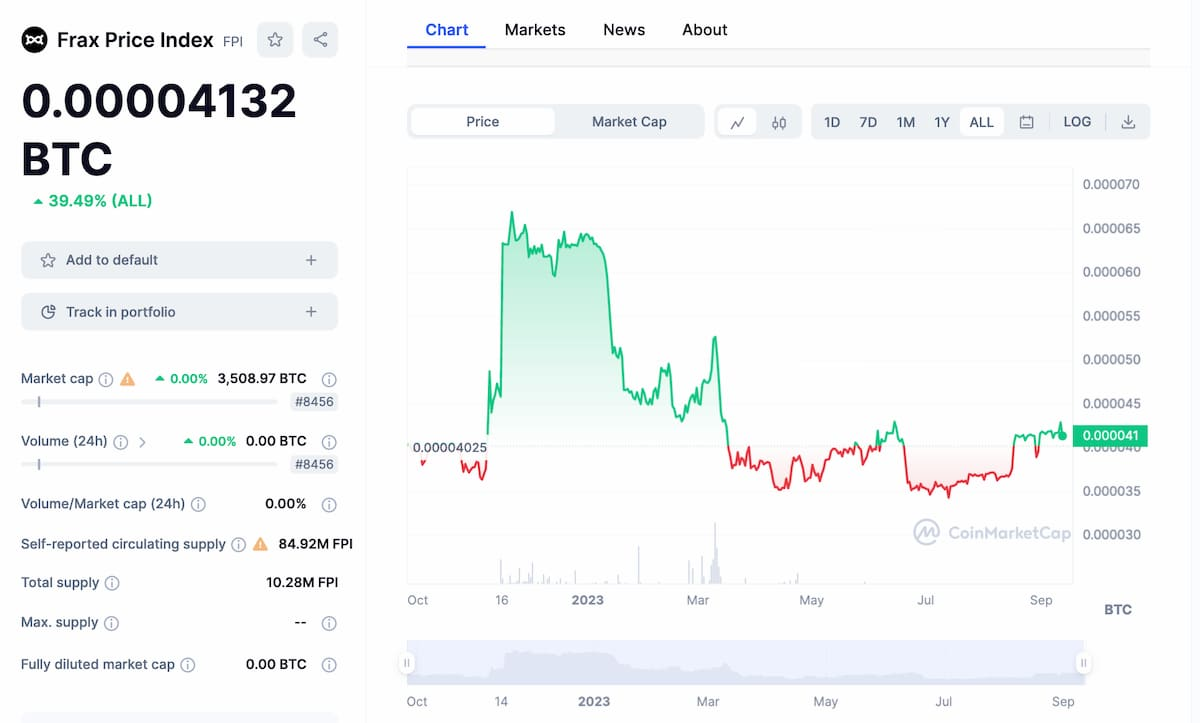Toggle chart to Market Cap view
The height and width of the screenshot is (723, 1200).
[629, 122]
